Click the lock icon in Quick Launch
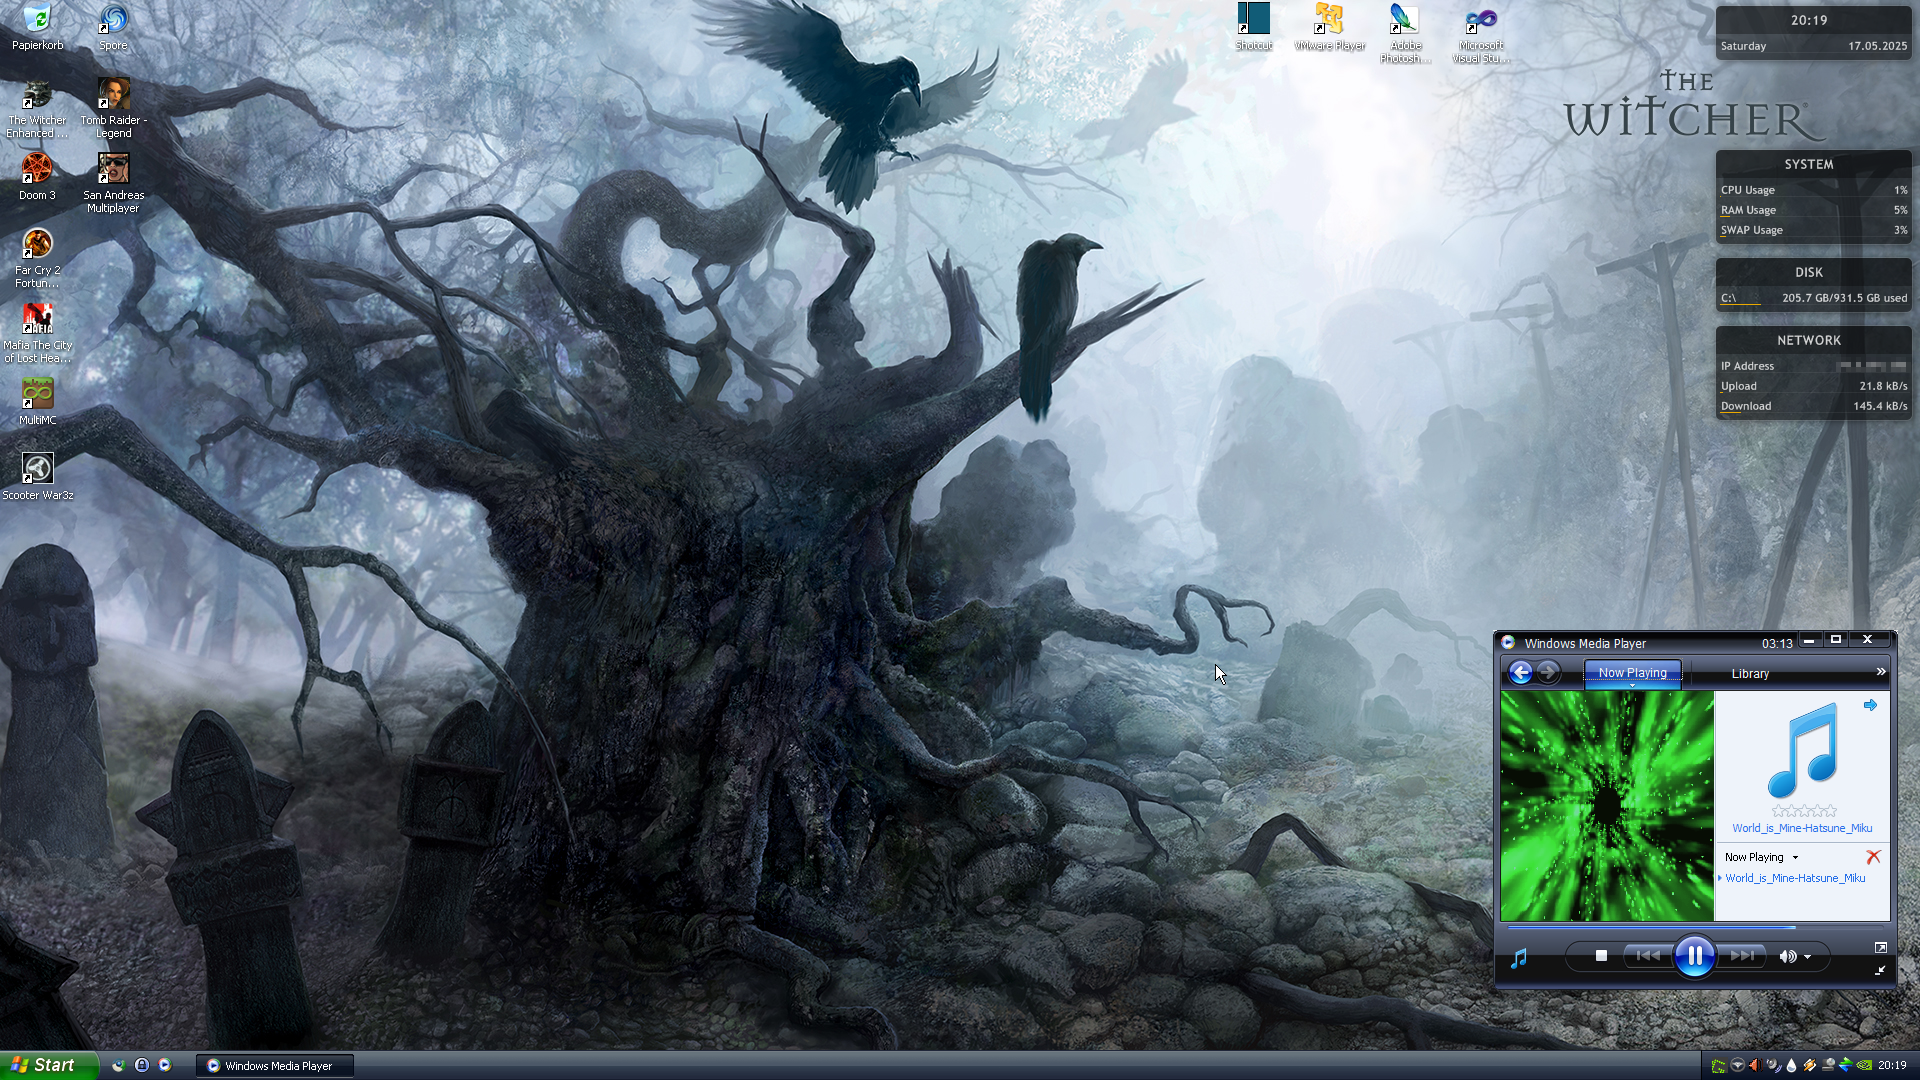 coord(142,1065)
